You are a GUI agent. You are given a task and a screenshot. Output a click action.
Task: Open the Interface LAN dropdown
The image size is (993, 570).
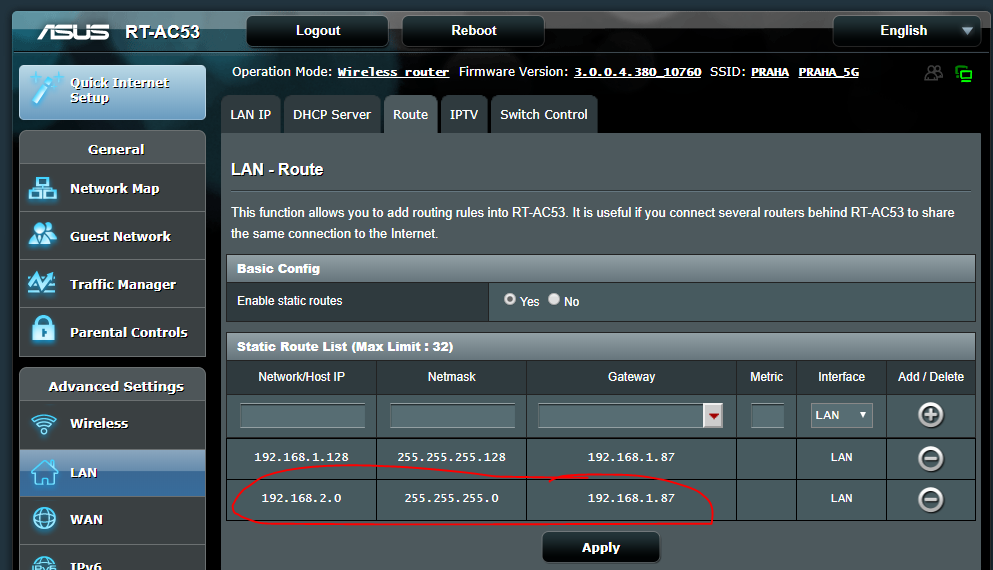(x=842, y=415)
